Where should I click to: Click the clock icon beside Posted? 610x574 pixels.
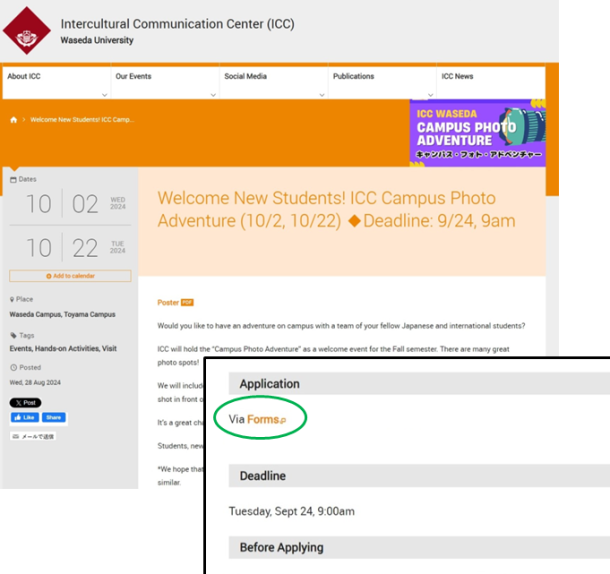13,367
